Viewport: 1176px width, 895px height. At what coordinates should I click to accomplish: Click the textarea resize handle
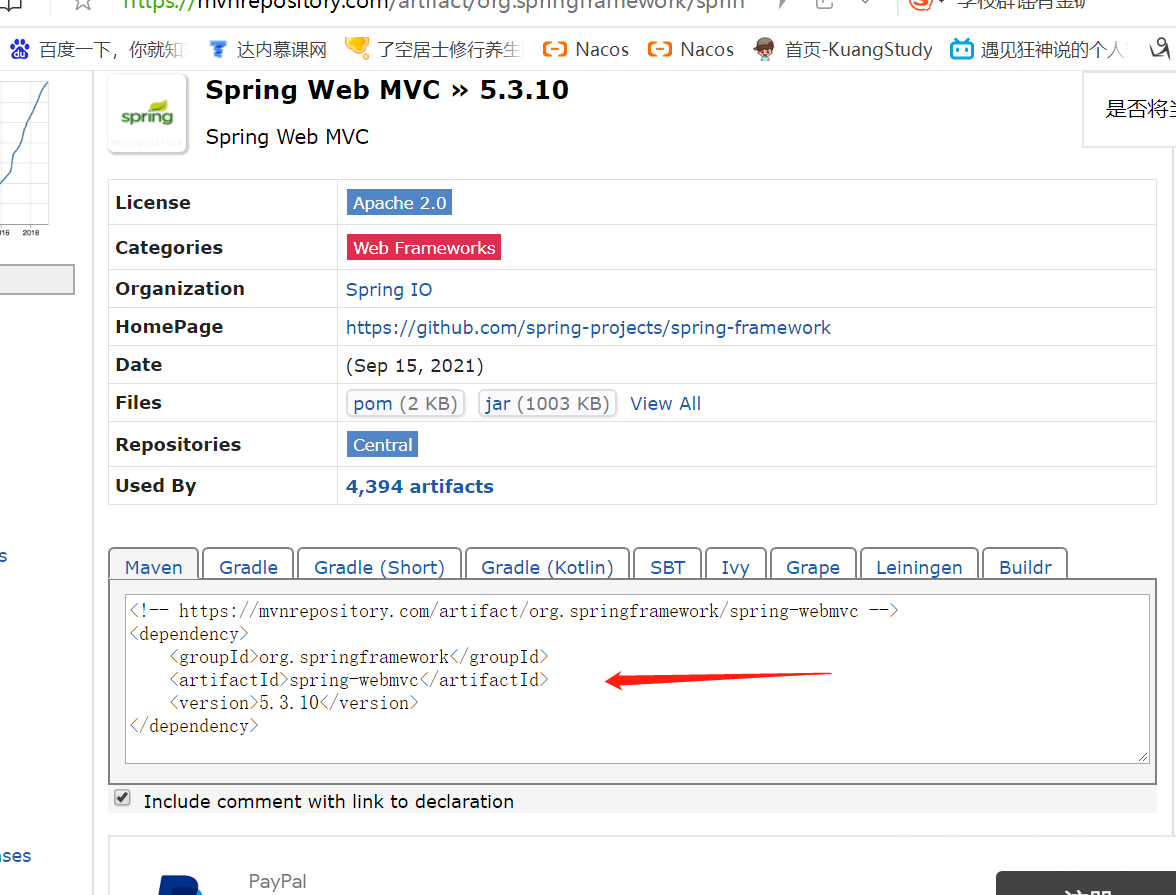pos(1143,757)
